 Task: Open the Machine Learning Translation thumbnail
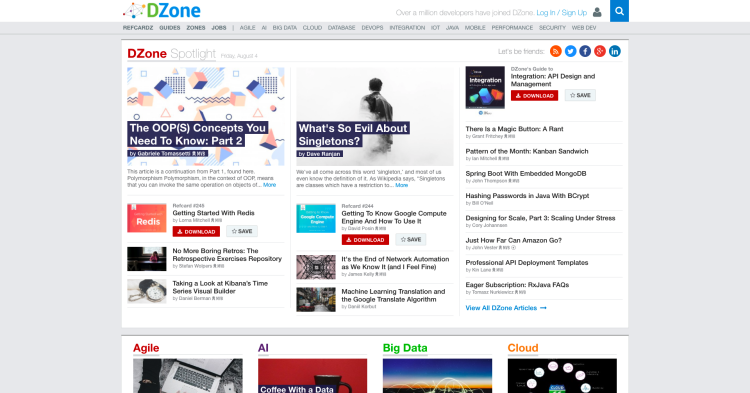tap(316, 299)
